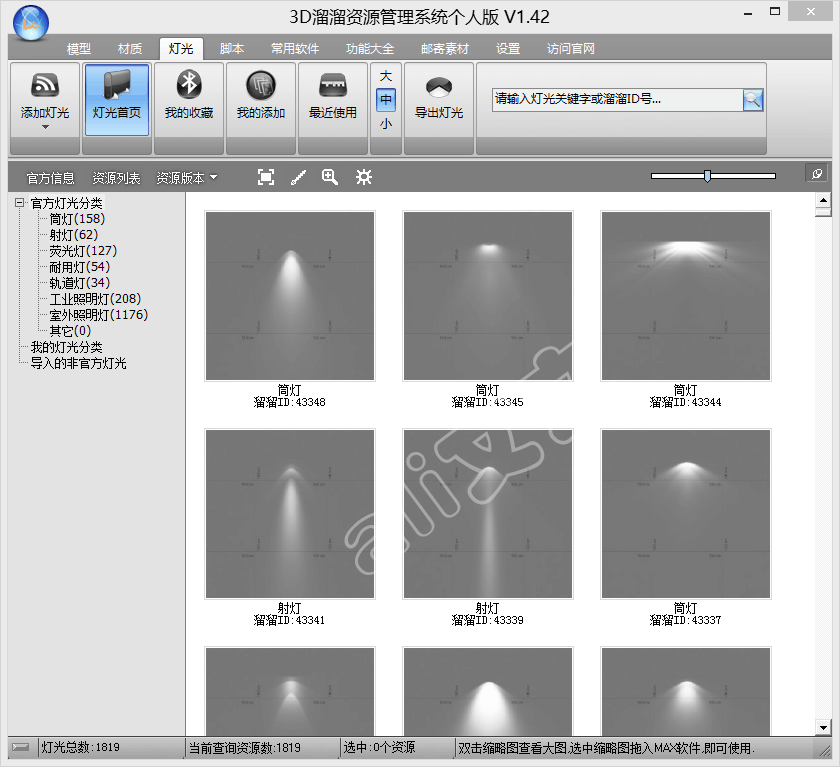Click the link icon at toolbar right

816,174
